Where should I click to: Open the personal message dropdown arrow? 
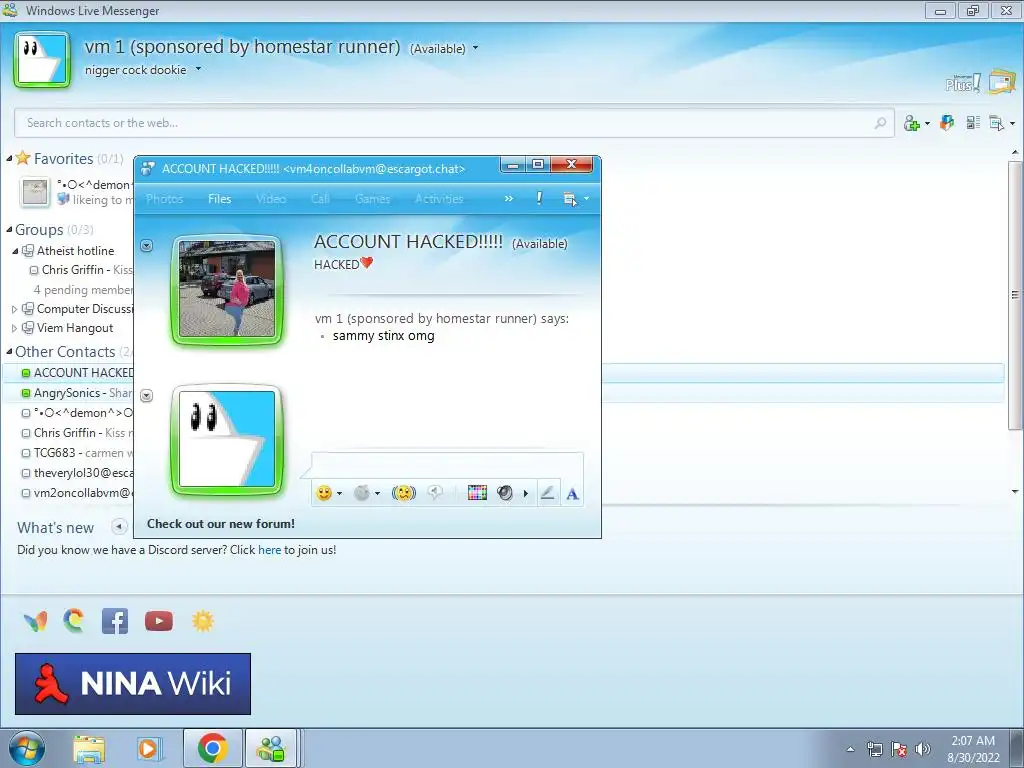[x=199, y=69]
